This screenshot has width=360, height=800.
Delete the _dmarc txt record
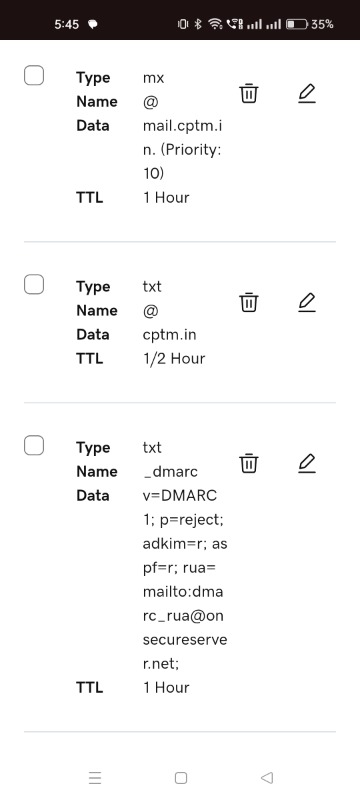249,463
